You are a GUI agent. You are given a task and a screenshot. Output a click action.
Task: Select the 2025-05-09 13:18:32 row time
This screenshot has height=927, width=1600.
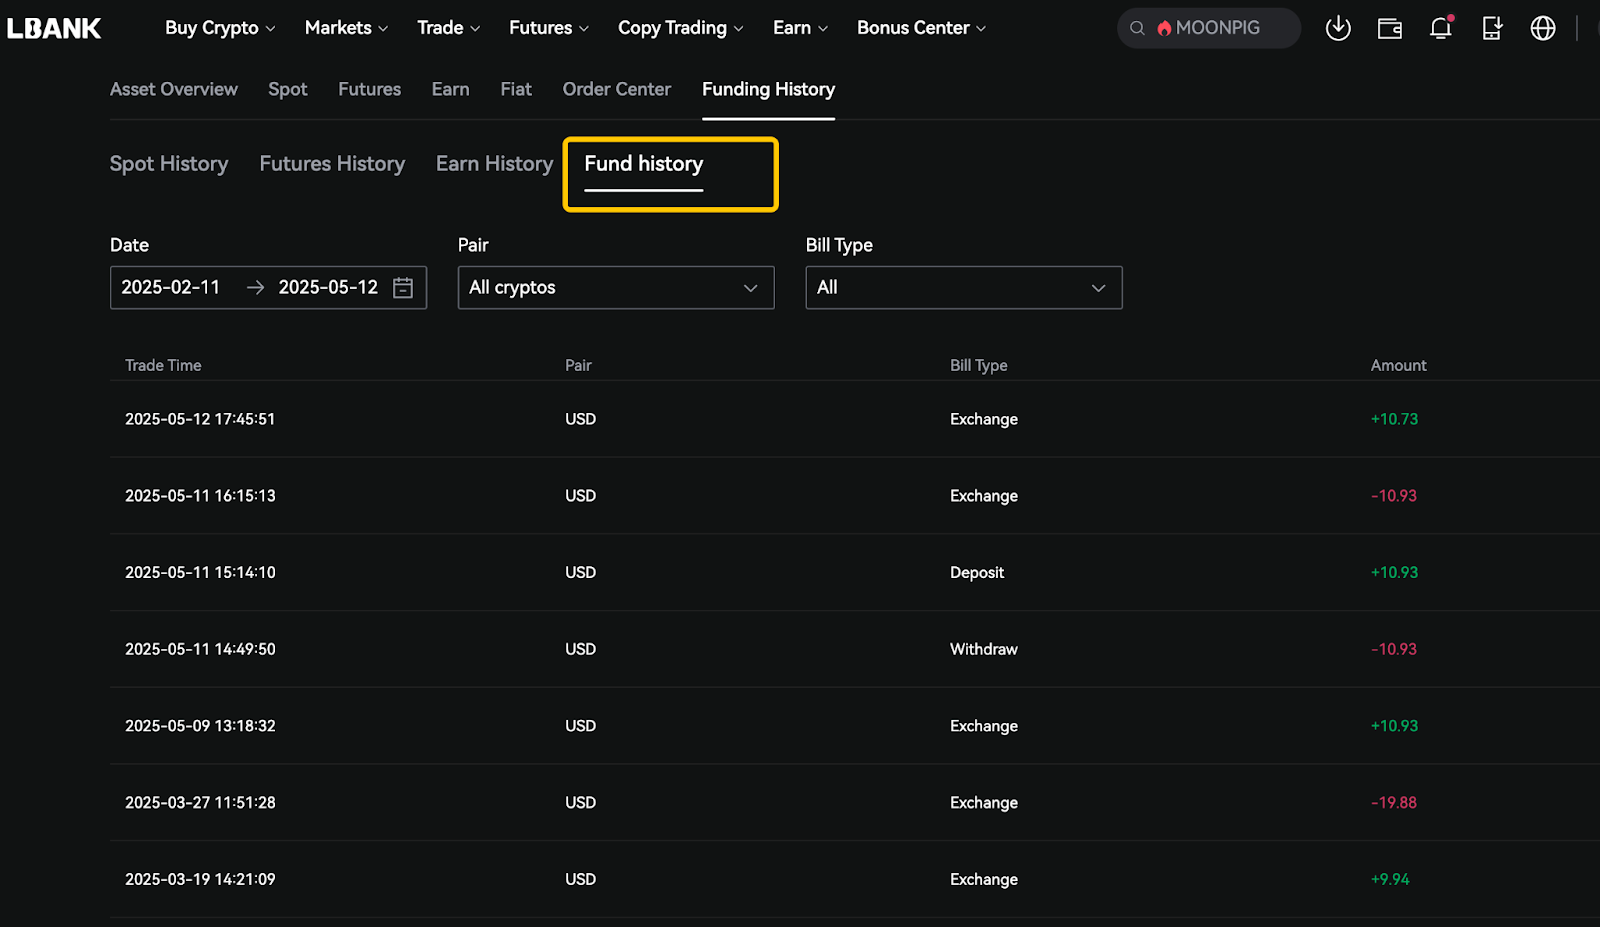[x=200, y=726]
